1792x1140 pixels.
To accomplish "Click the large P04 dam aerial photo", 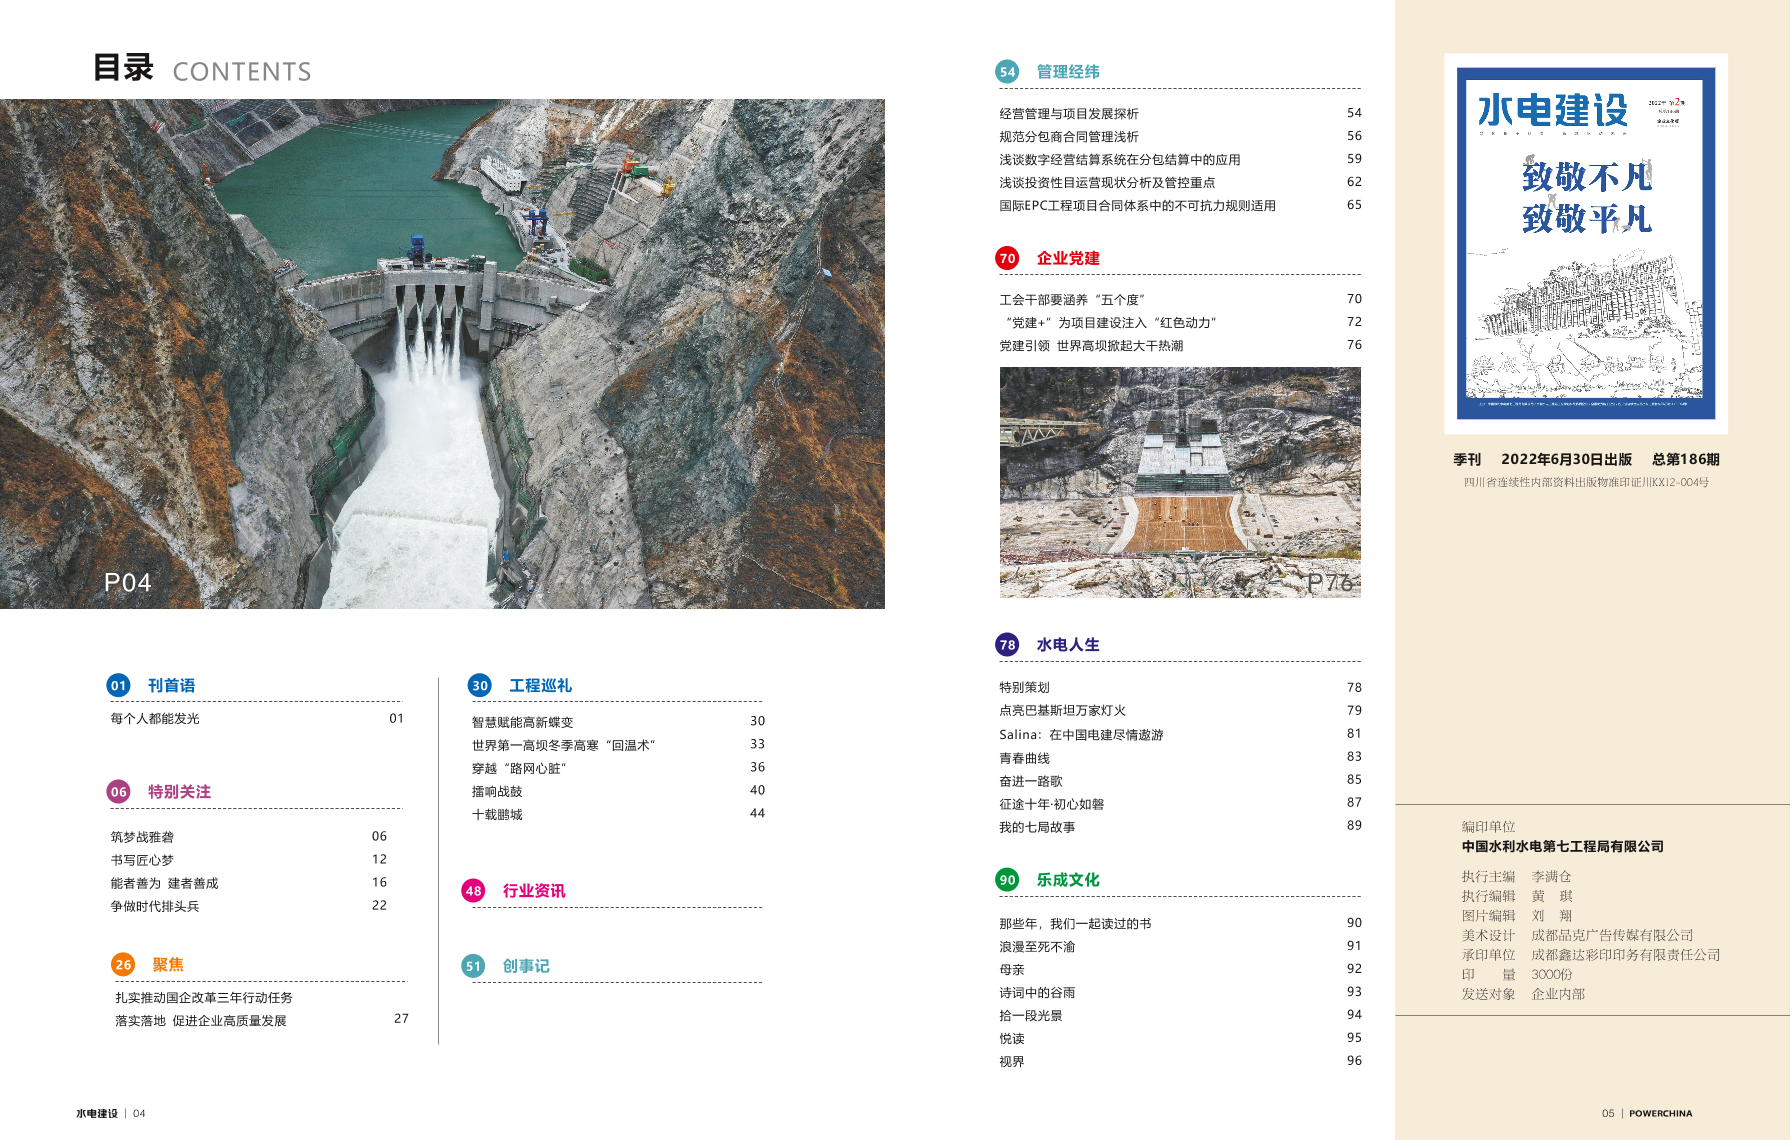I will click(442, 353).
